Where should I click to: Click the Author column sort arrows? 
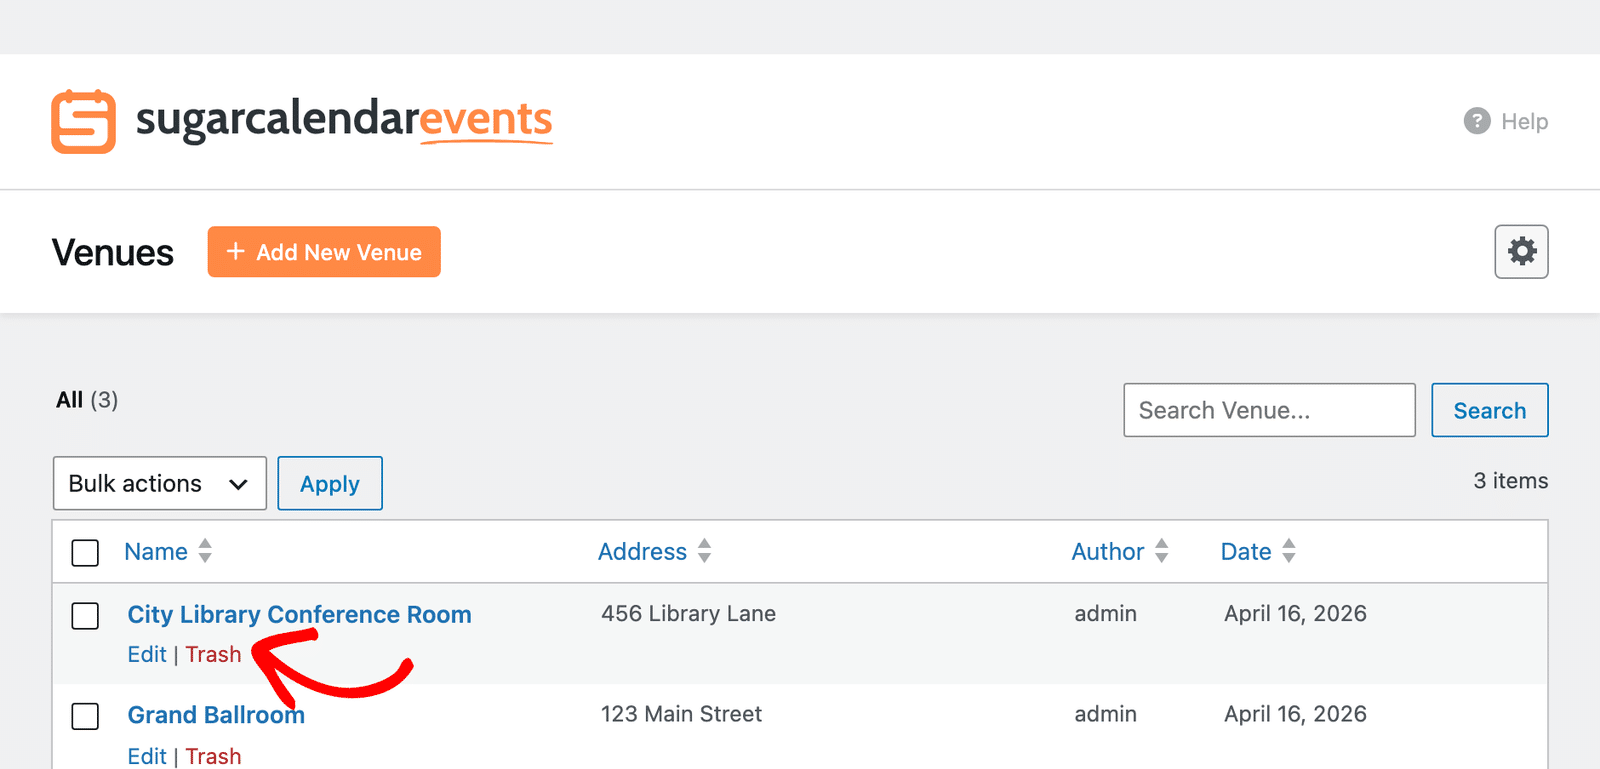pyautogui.click(x=1161, y=551)
